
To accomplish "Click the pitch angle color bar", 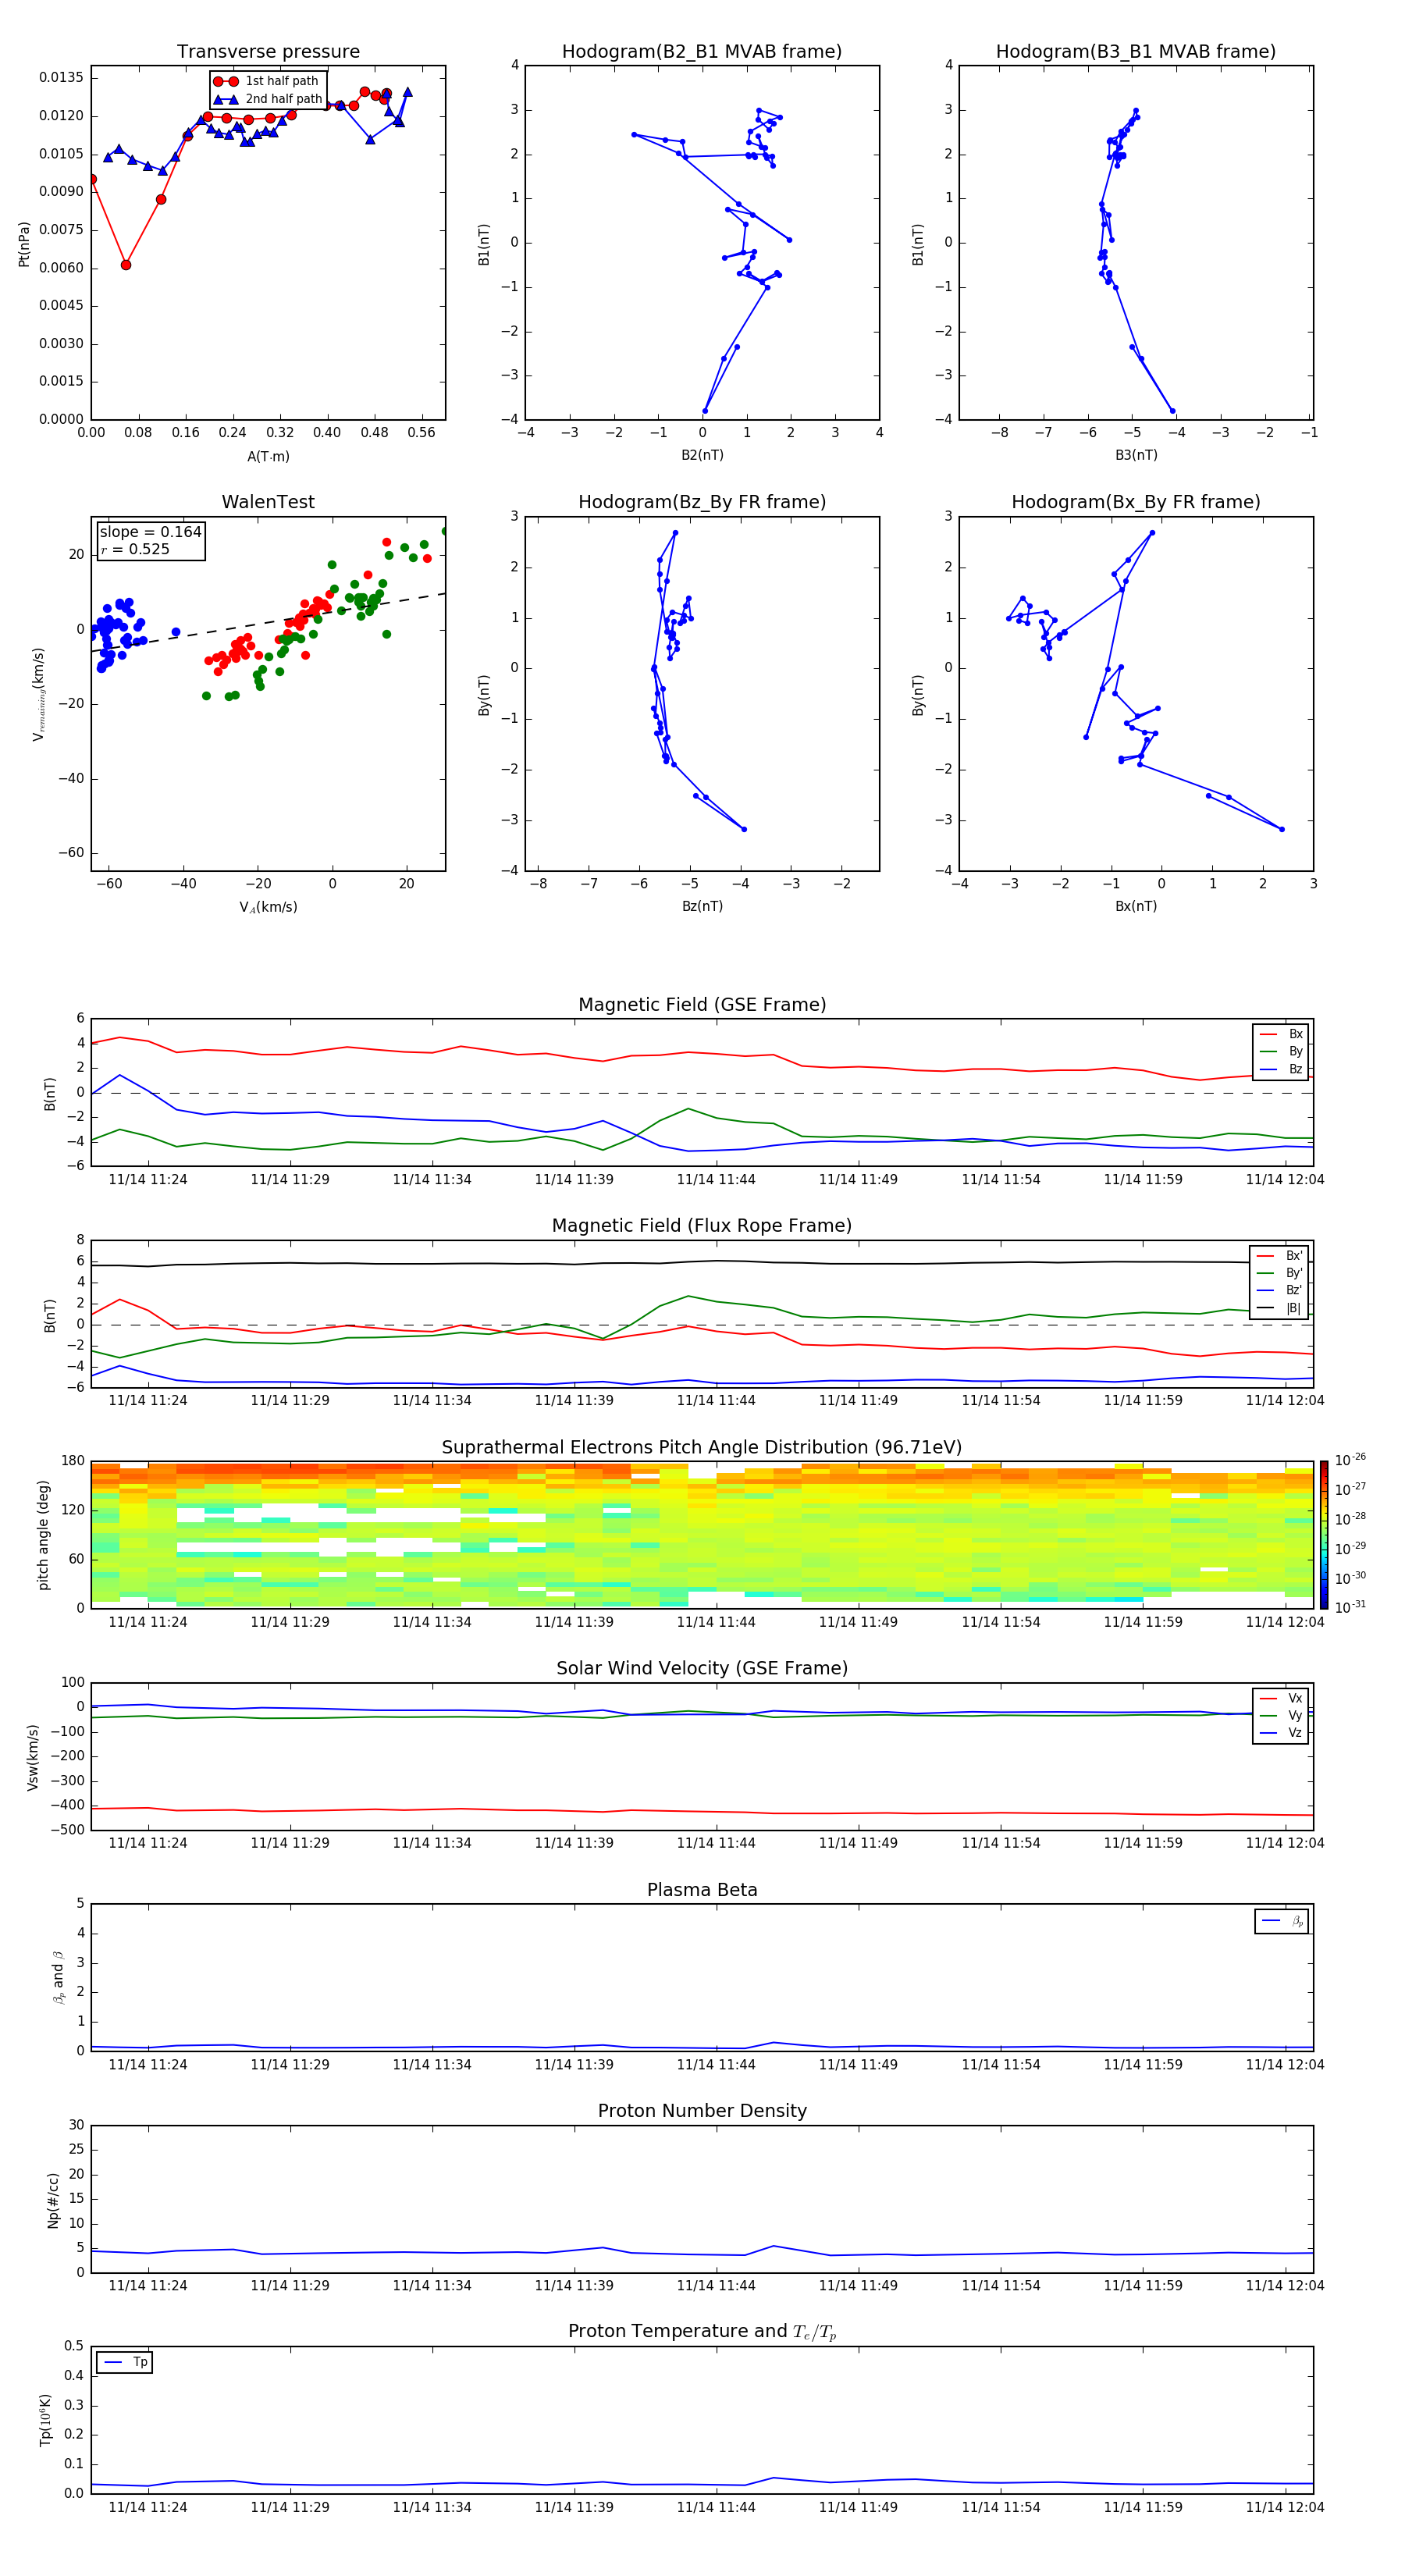I will pyautogui.click(x=1323, y=1534).
